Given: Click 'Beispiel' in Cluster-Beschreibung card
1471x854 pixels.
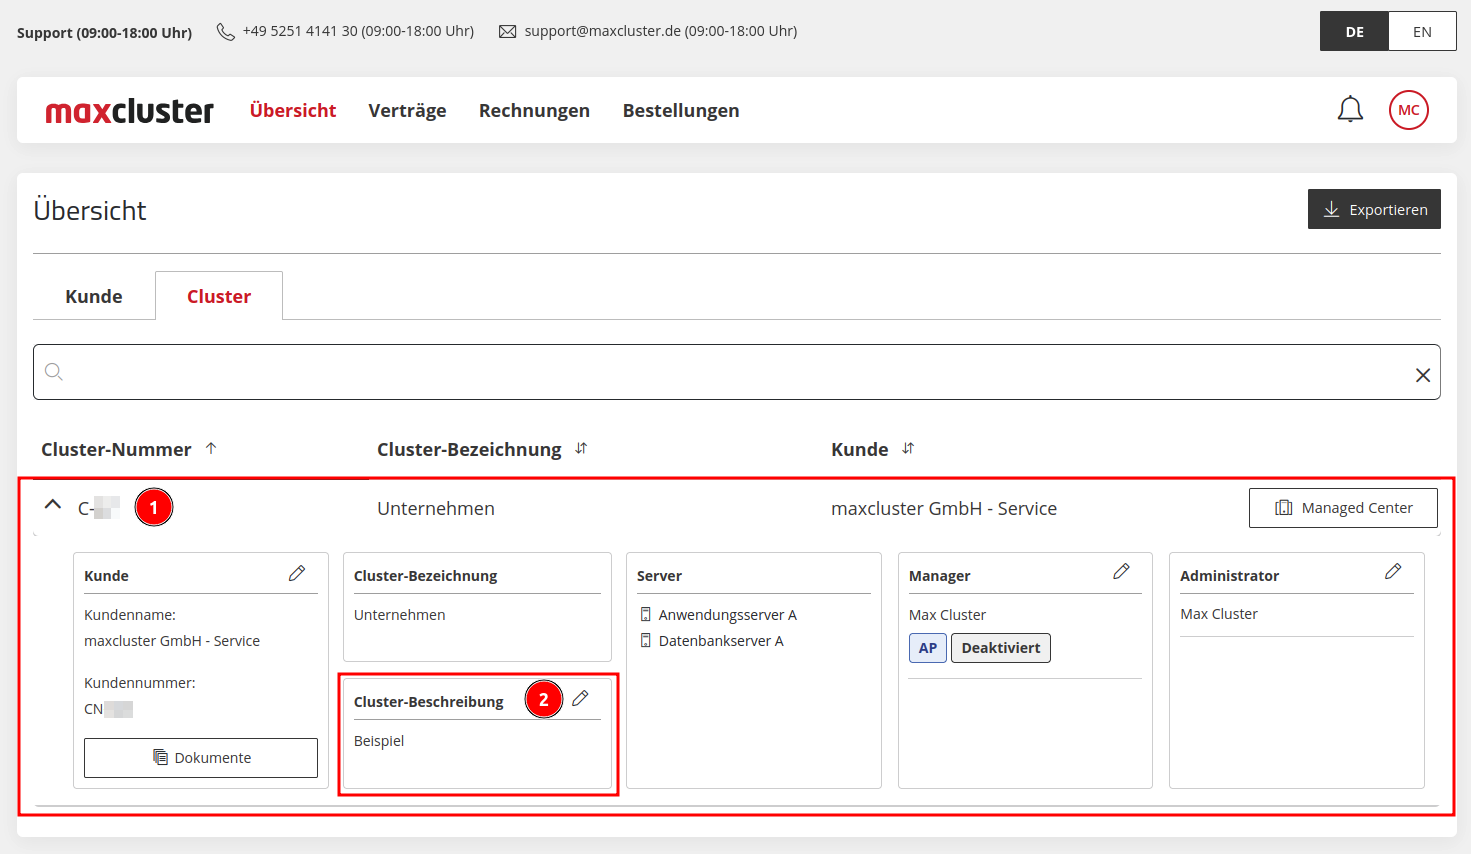Looking at the screenshot, I should [379, 741].
